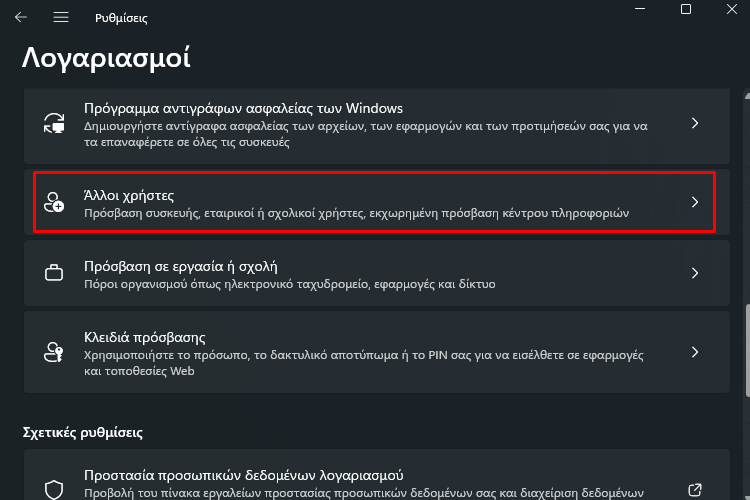Open Κλειδιά πρόσβασης settings
The height and width of the screenshot is (500, 750).
coord(377,352)
